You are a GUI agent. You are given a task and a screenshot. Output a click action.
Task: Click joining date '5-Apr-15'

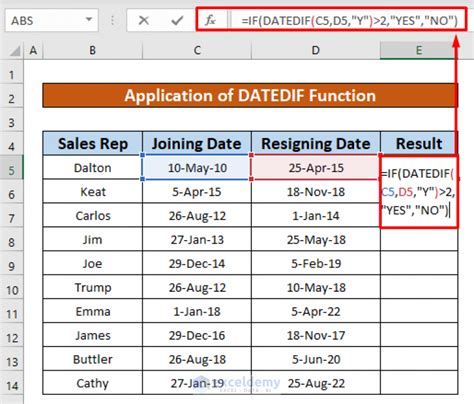[197, 192]
